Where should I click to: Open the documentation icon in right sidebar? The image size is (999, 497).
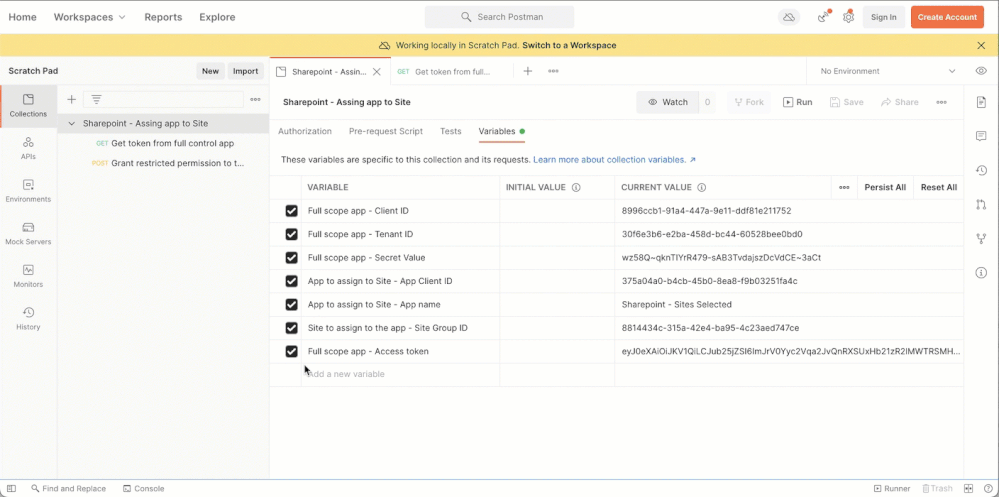coord(981,102)
